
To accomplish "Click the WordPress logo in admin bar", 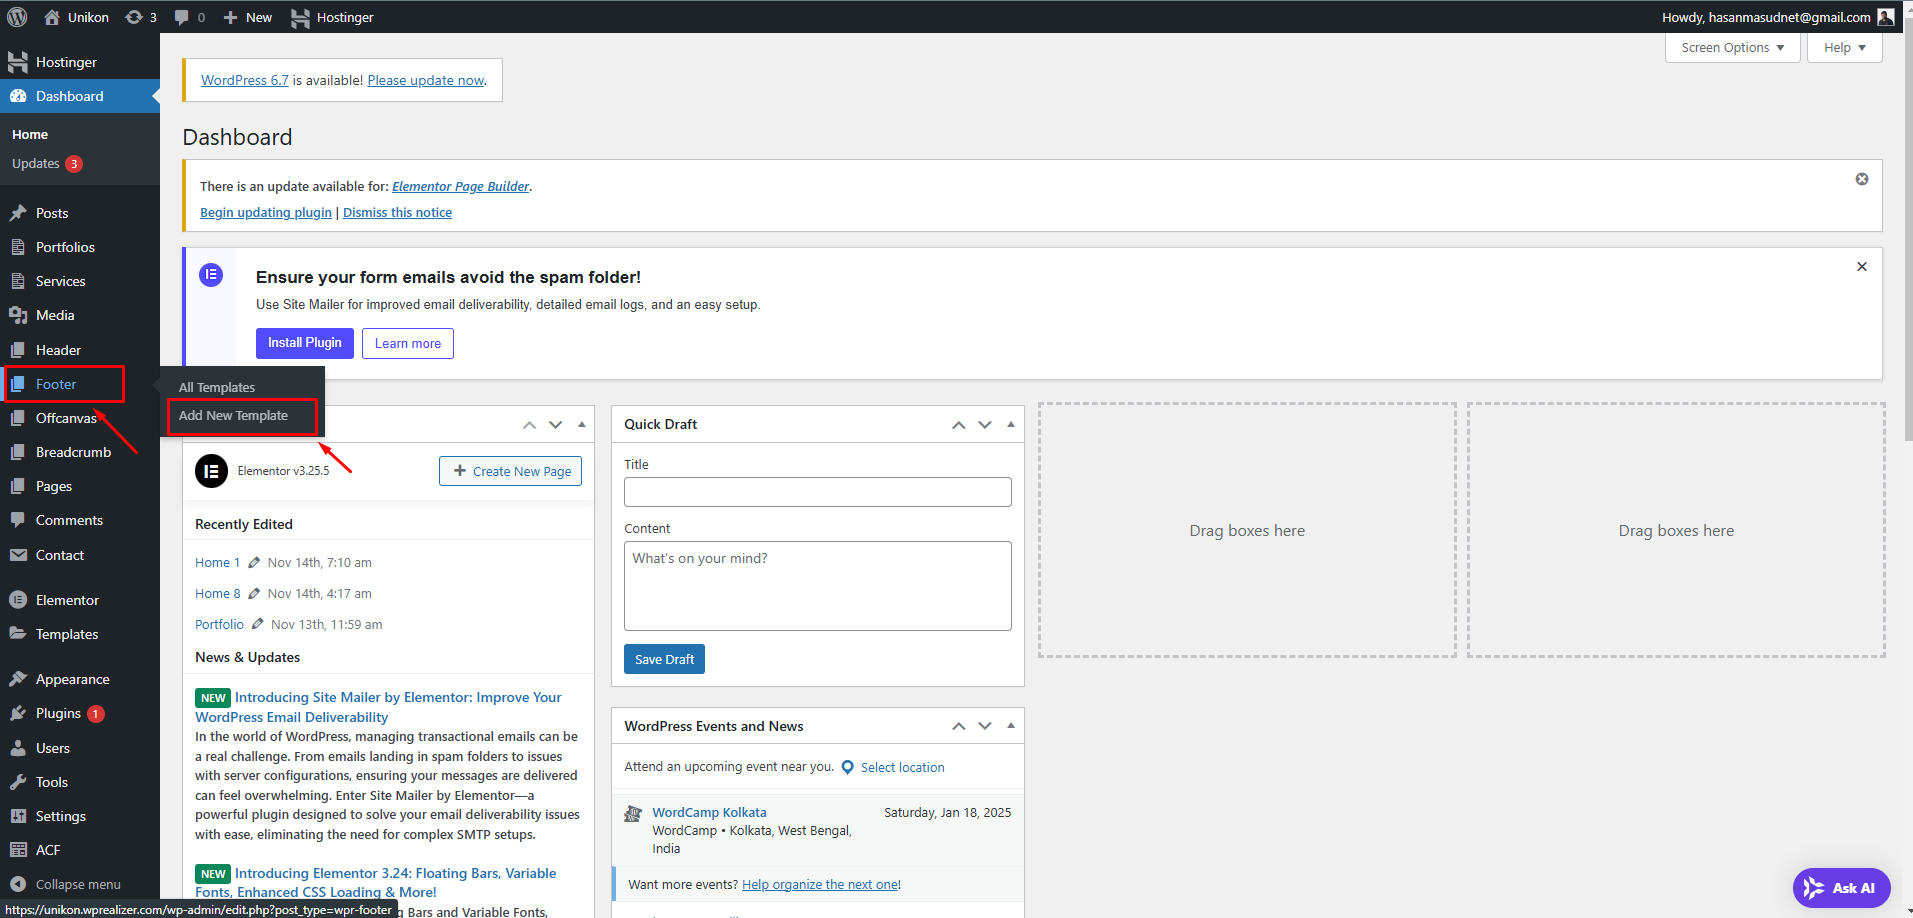I will pos(17,17).
